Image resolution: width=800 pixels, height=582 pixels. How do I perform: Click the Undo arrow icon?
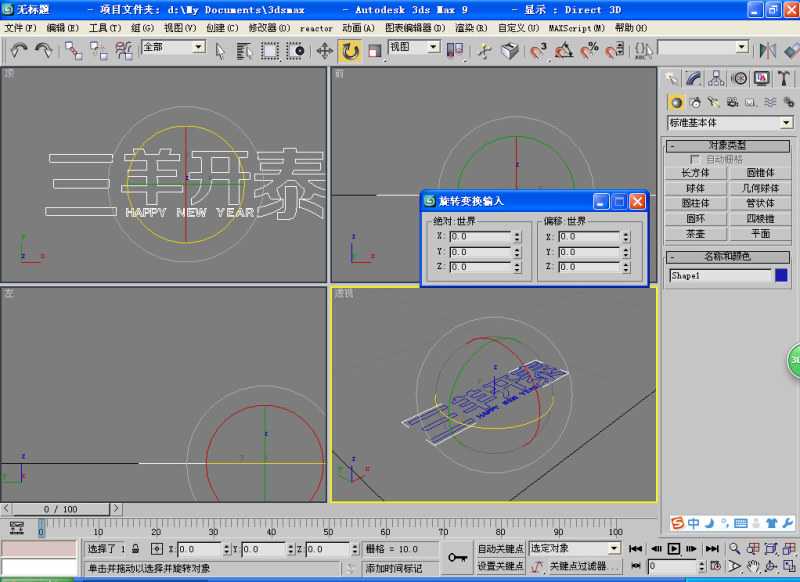(19, 50)
